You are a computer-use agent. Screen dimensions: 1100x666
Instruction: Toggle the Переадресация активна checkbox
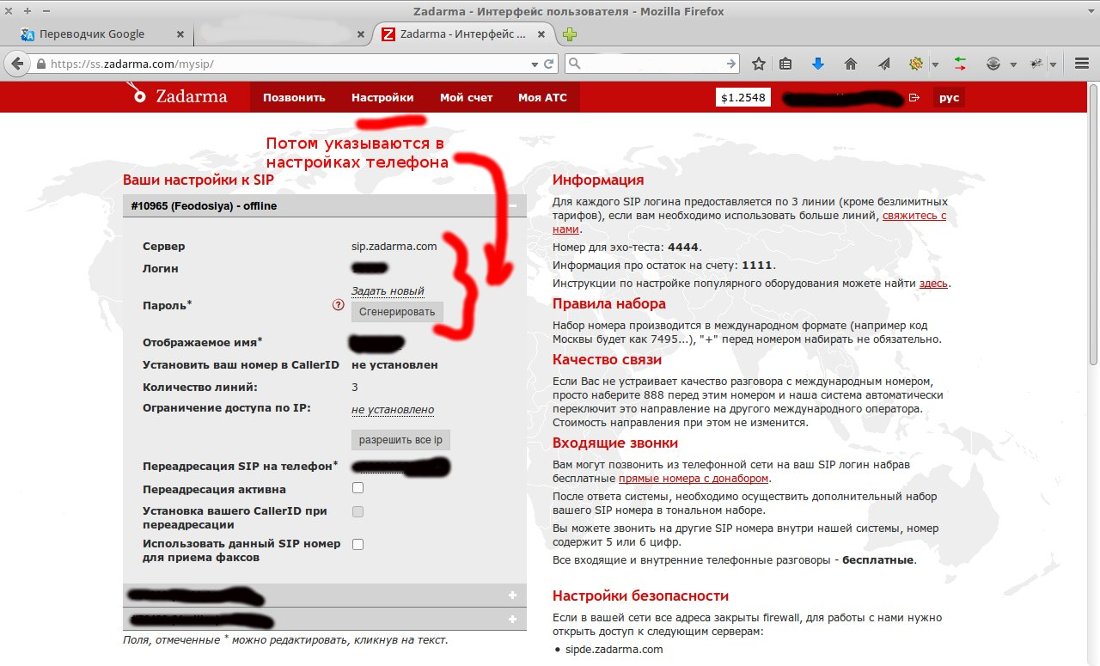click(358, 488)
